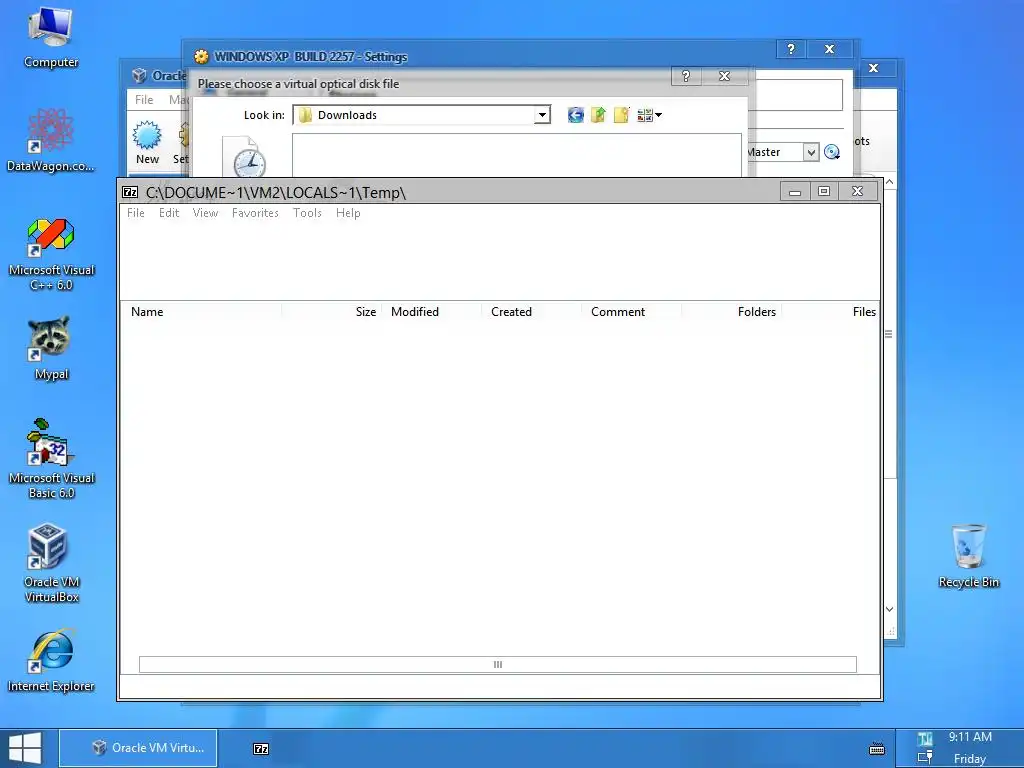Sort by the Comment column
This screenshot has height=768, width=1024.
(632, 312)
